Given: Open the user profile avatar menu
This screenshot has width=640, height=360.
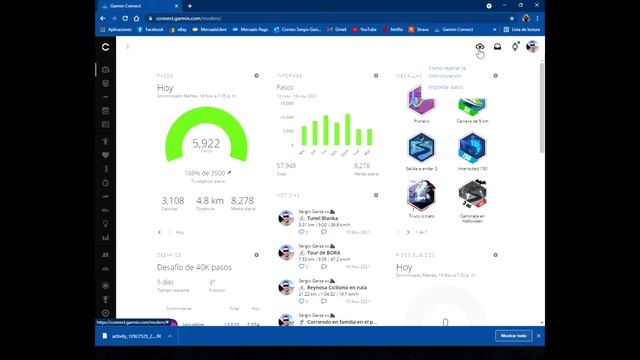Looking at the screenshot, I should pyautogui.click(x=532, y=47).
